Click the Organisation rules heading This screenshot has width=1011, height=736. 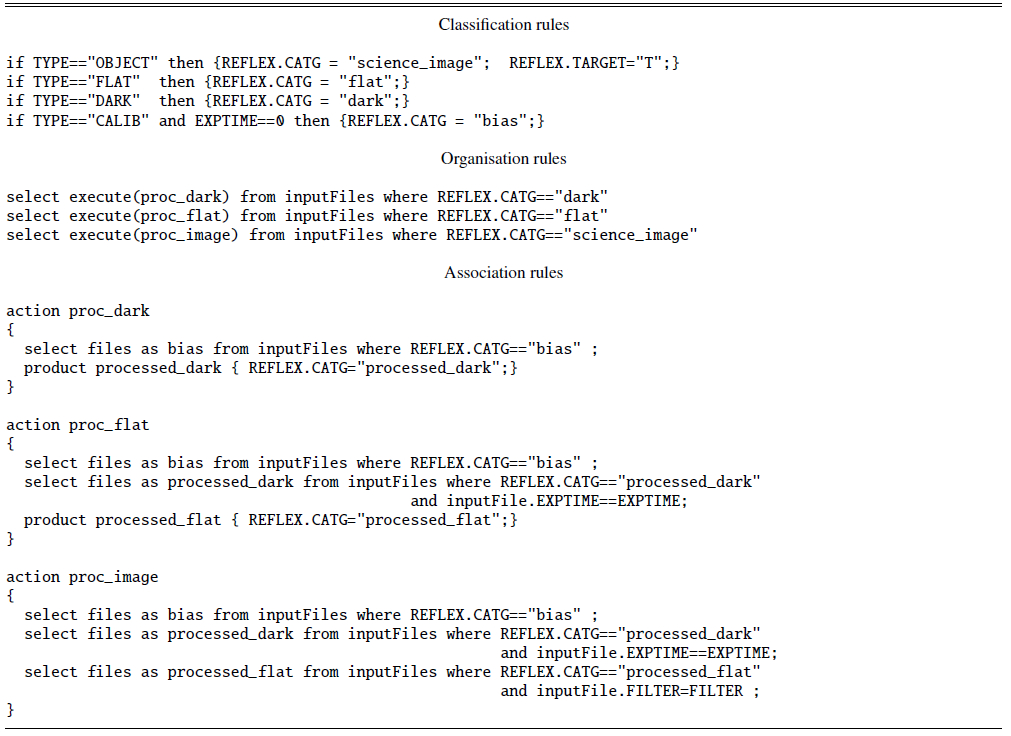(x=504, y=159)
